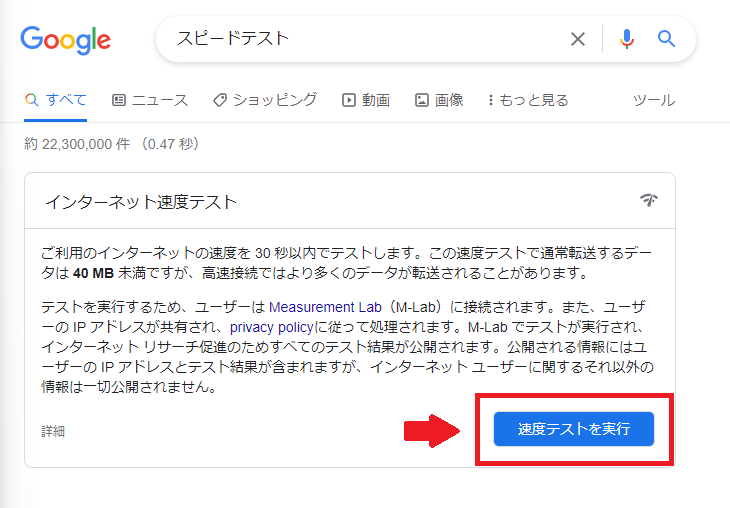Image resolution: width=730 pixels, height=508 pixels.
Task: Open the Measurement Lab link
Action: [325, 307]
